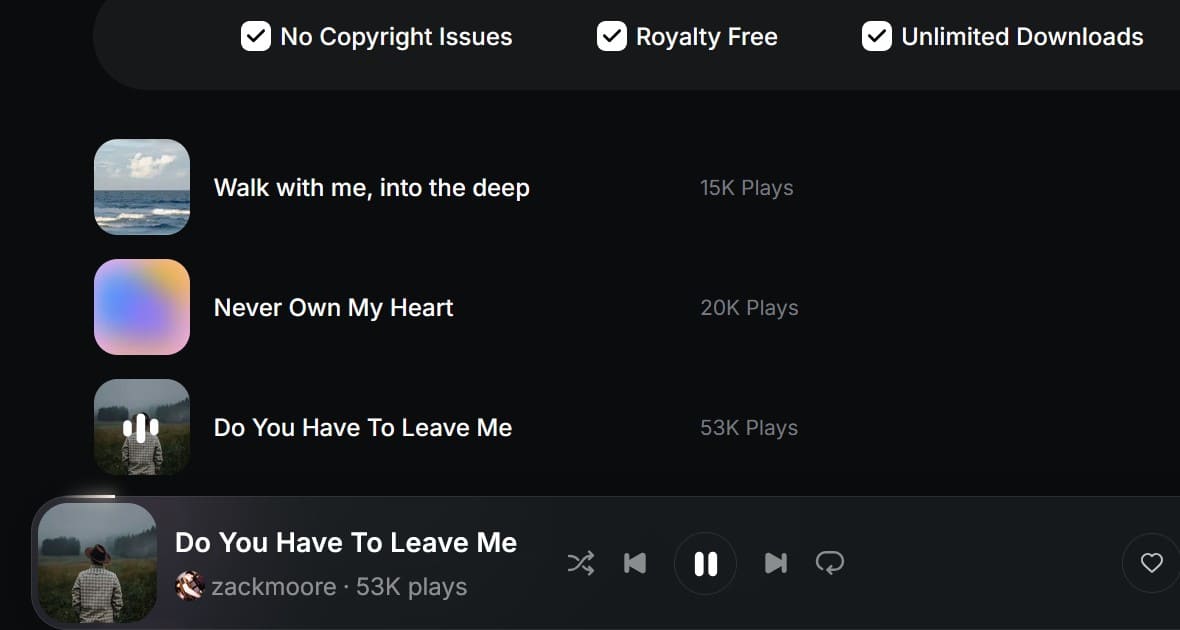Image resolution: width=1180 pixels, height=630 pixels.
Task: Click the song title in player bar
Action: coord(345,543)
